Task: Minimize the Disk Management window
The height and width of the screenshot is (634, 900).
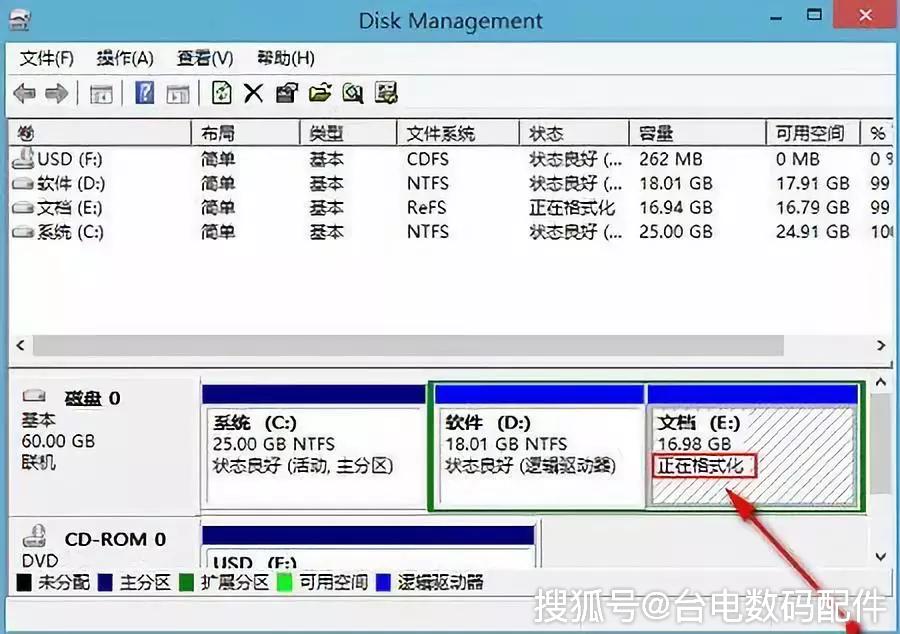Action: (x=776, y=18)
